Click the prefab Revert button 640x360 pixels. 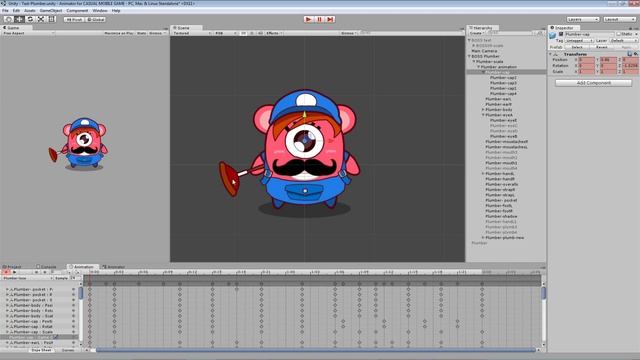[602, 47]
